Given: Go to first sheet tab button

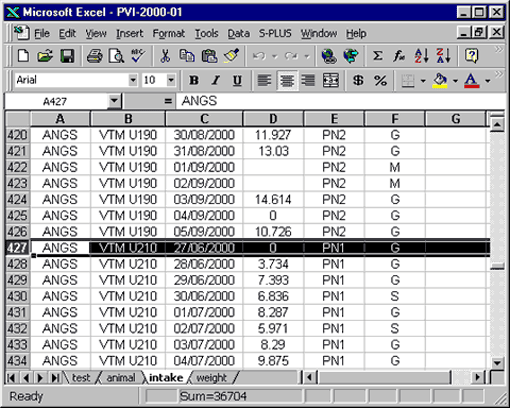Looking at the screenshot, I should pyautogui.click(x=11, y=378).
